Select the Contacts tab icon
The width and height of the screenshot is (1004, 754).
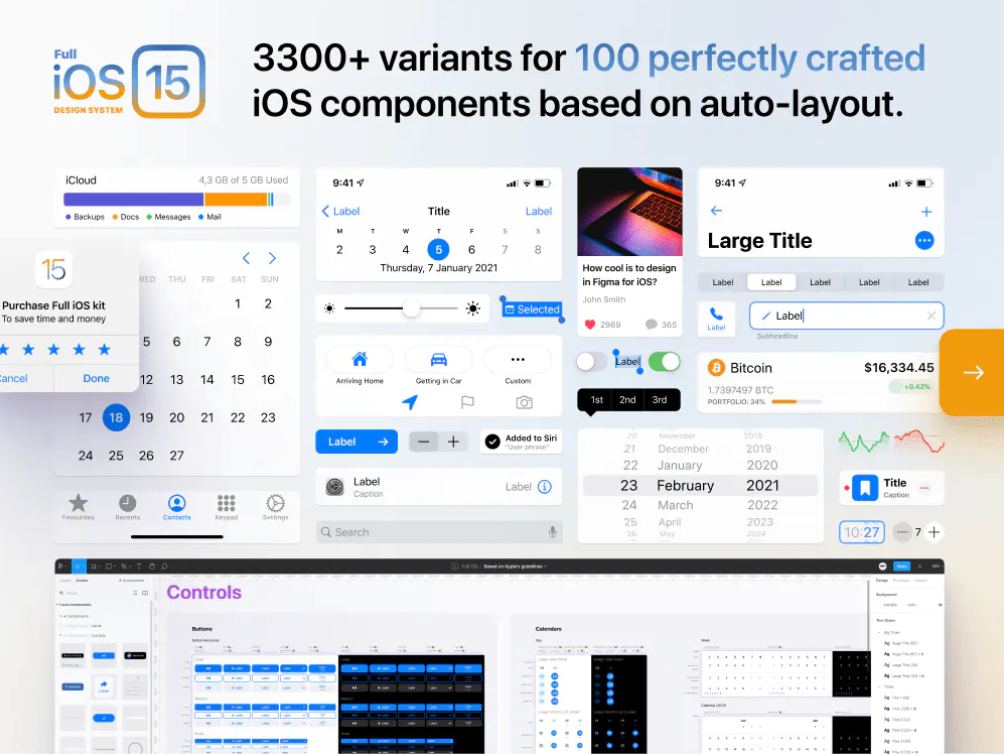tap(177, 503)
